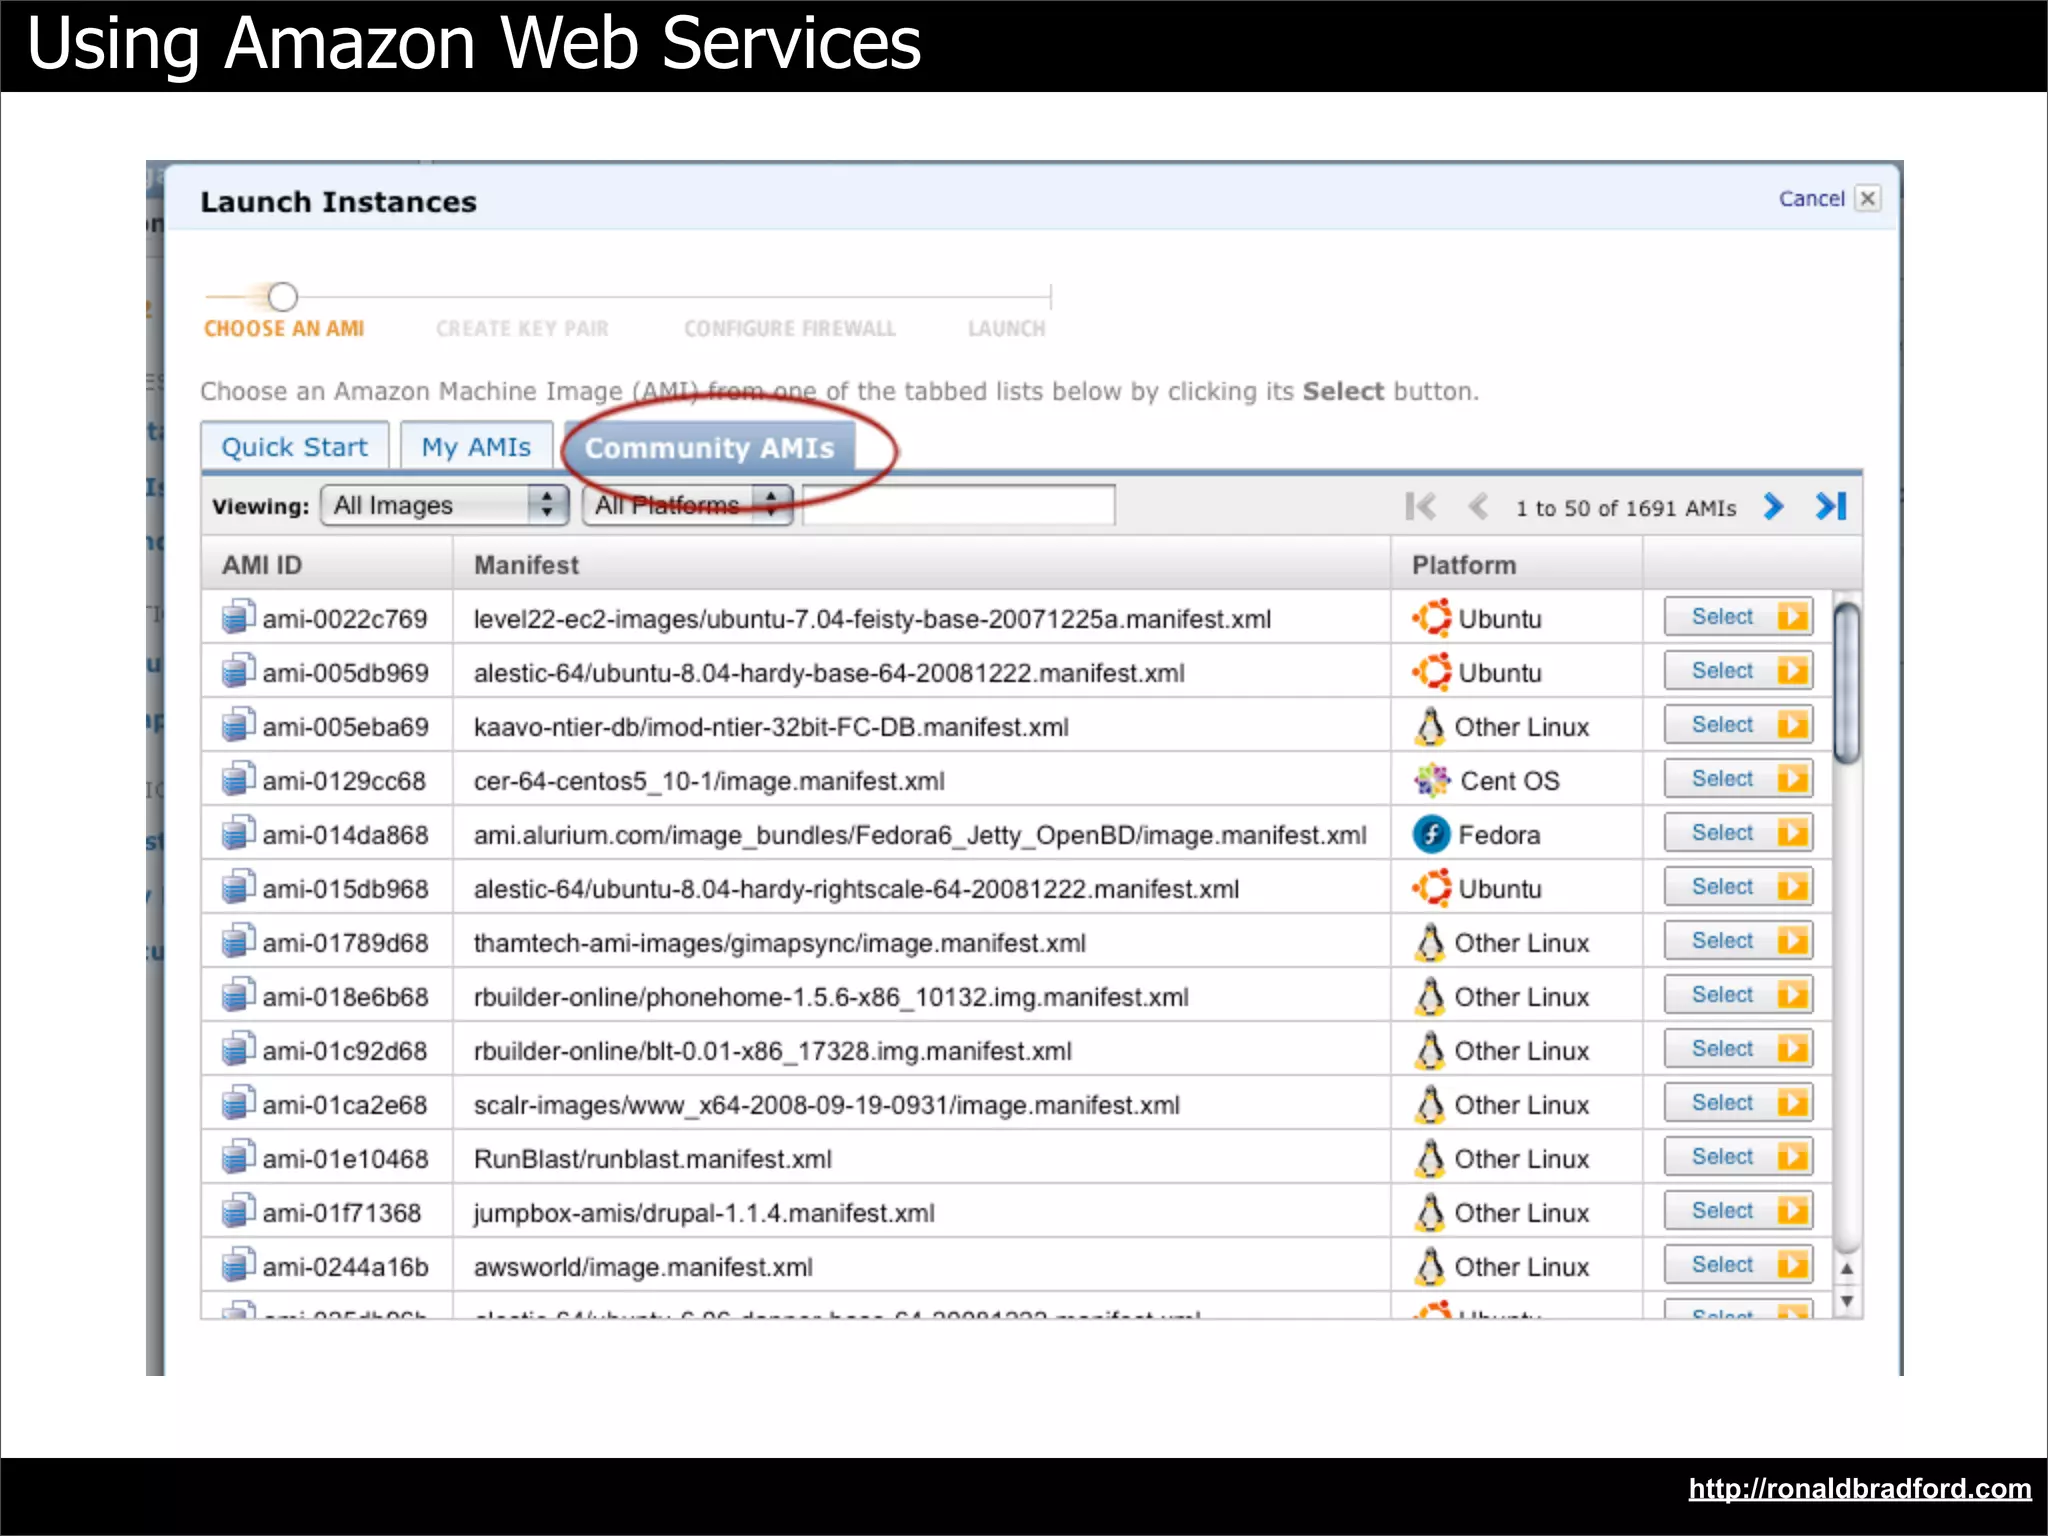The height and width of the screenshot is (1536, 2048).
Task: Open the ronaldbradford.com link
Action: 1859,1489
